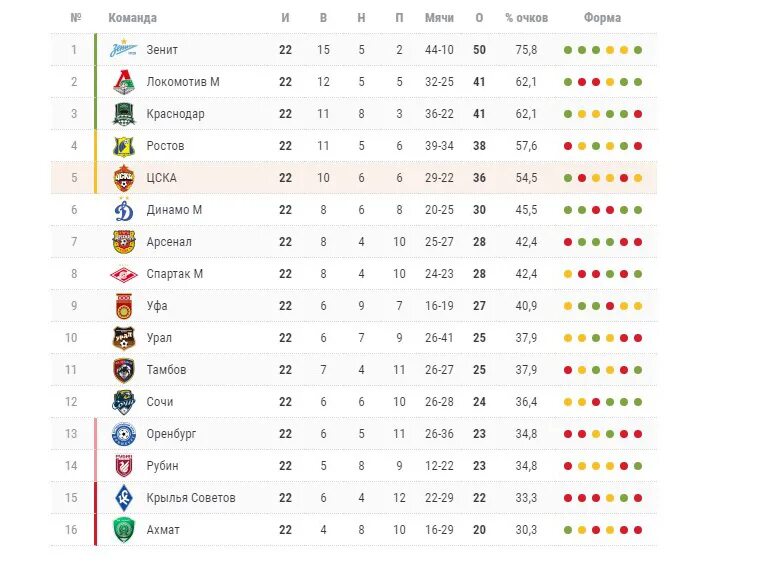Image resolution: width=770 pixels, height=561 pixels.
Task: Click the Крылья Советов club emblem
Action: point(124,498)
